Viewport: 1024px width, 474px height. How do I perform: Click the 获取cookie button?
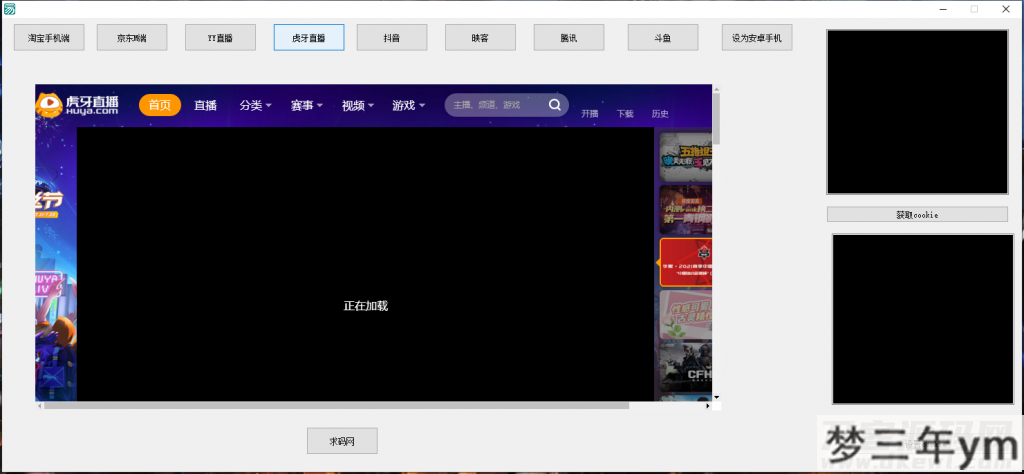click(917, 214)
